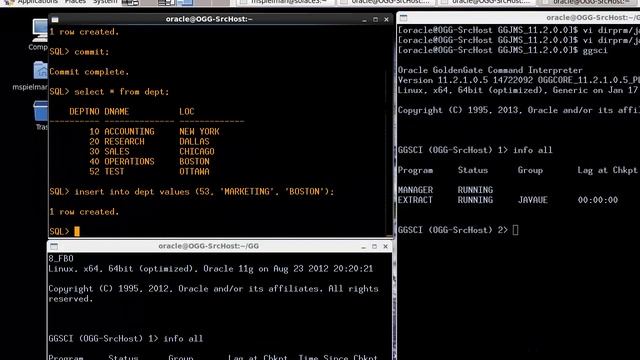The width and height of the screenshot is (640, 360).
Task: Click the 00:00:00 lag value
Action: pos(598,200)
